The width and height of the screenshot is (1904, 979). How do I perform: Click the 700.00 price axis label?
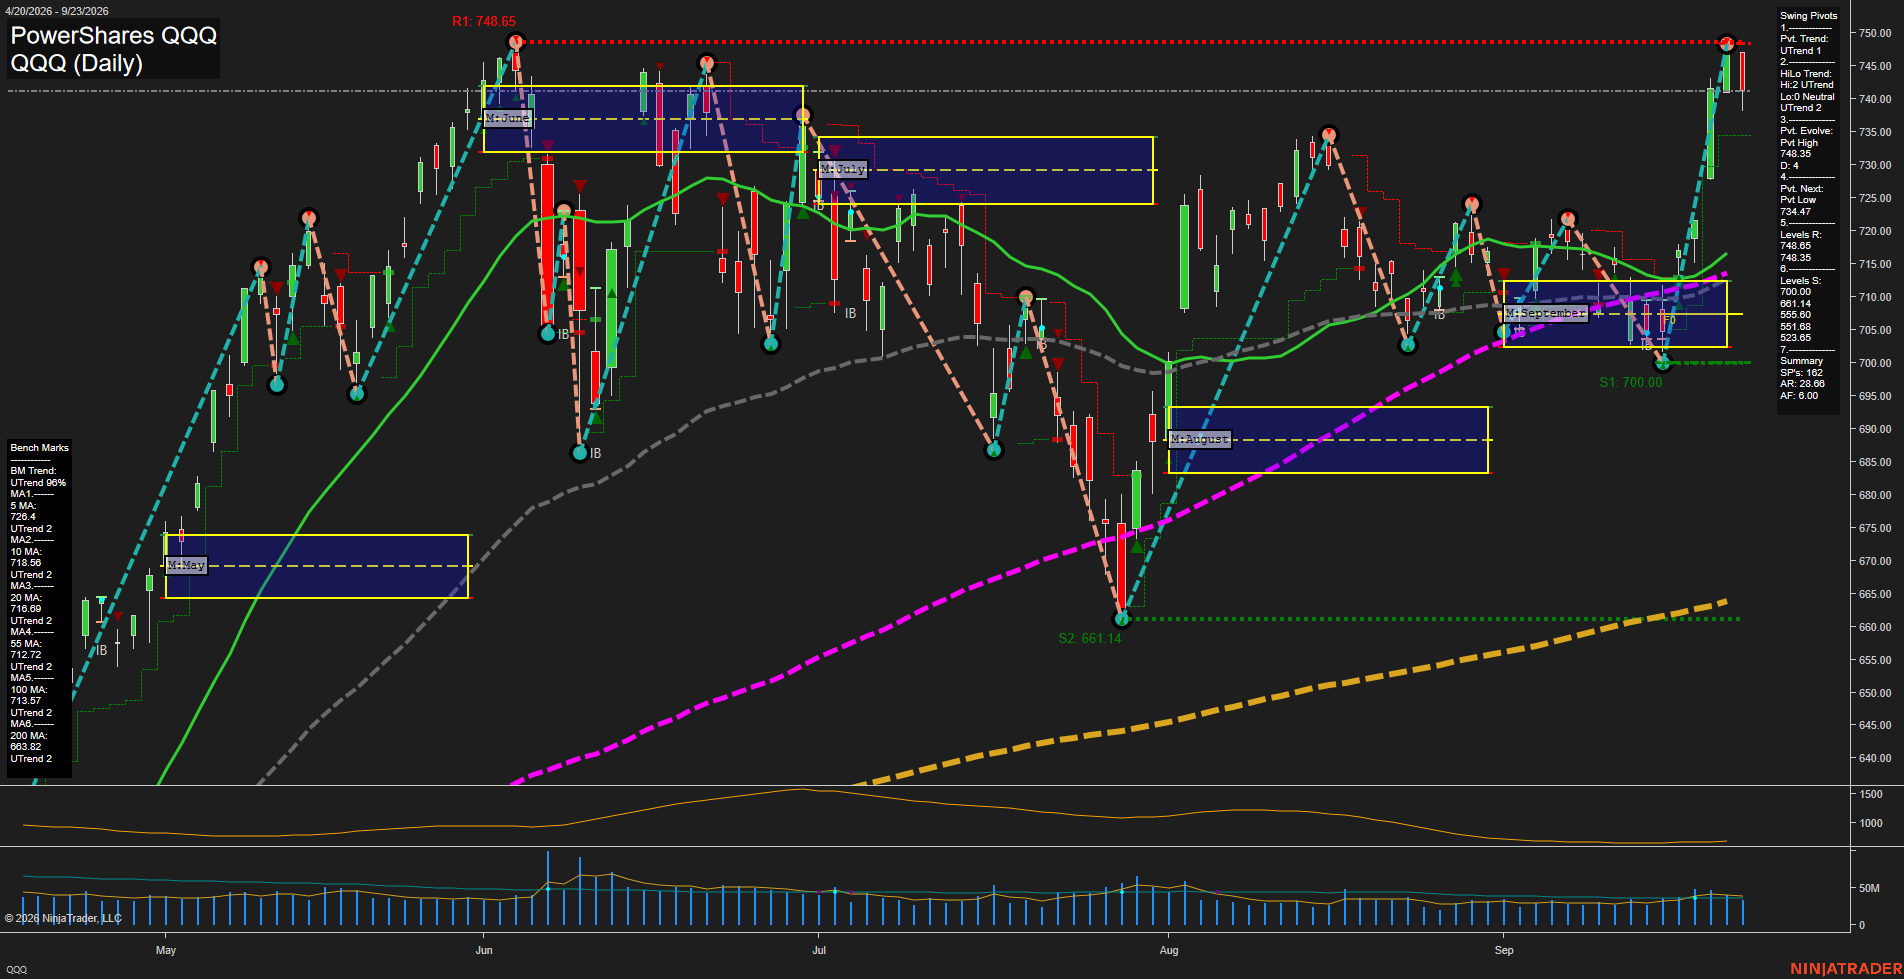(x=1875, y=363)
